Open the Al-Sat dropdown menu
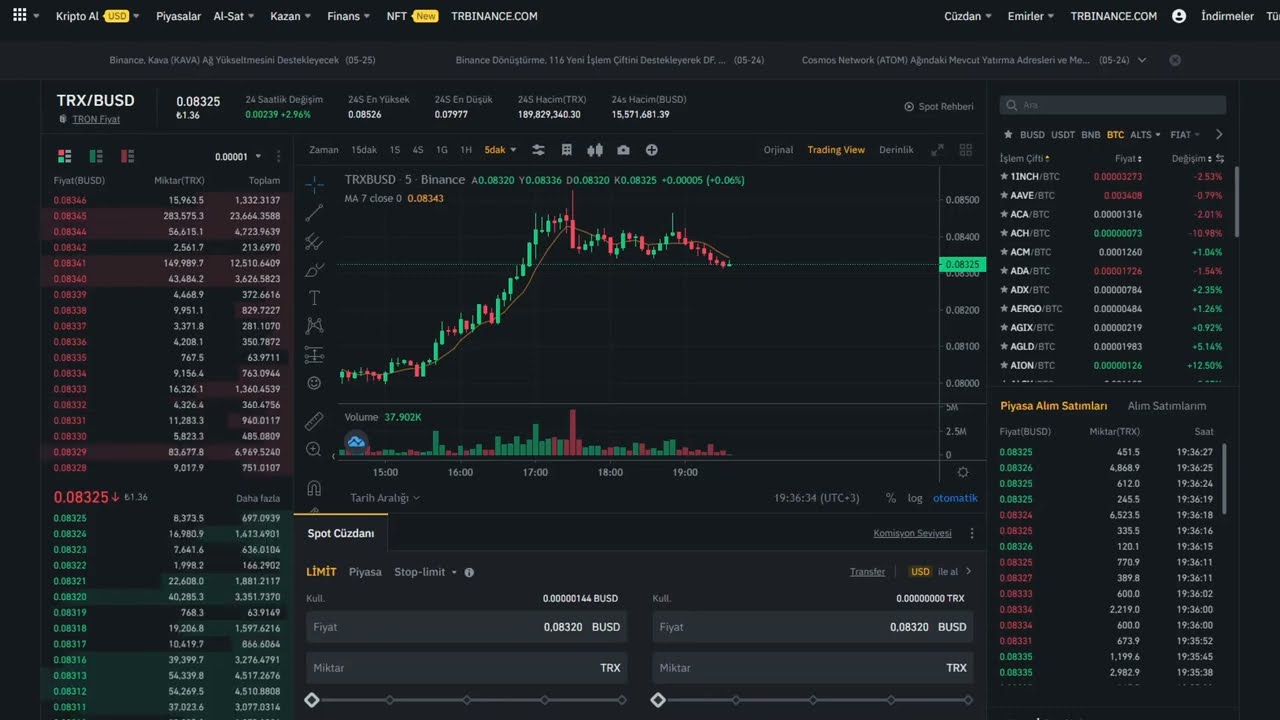Screen dimensions: 1280x720 (234, 16)
